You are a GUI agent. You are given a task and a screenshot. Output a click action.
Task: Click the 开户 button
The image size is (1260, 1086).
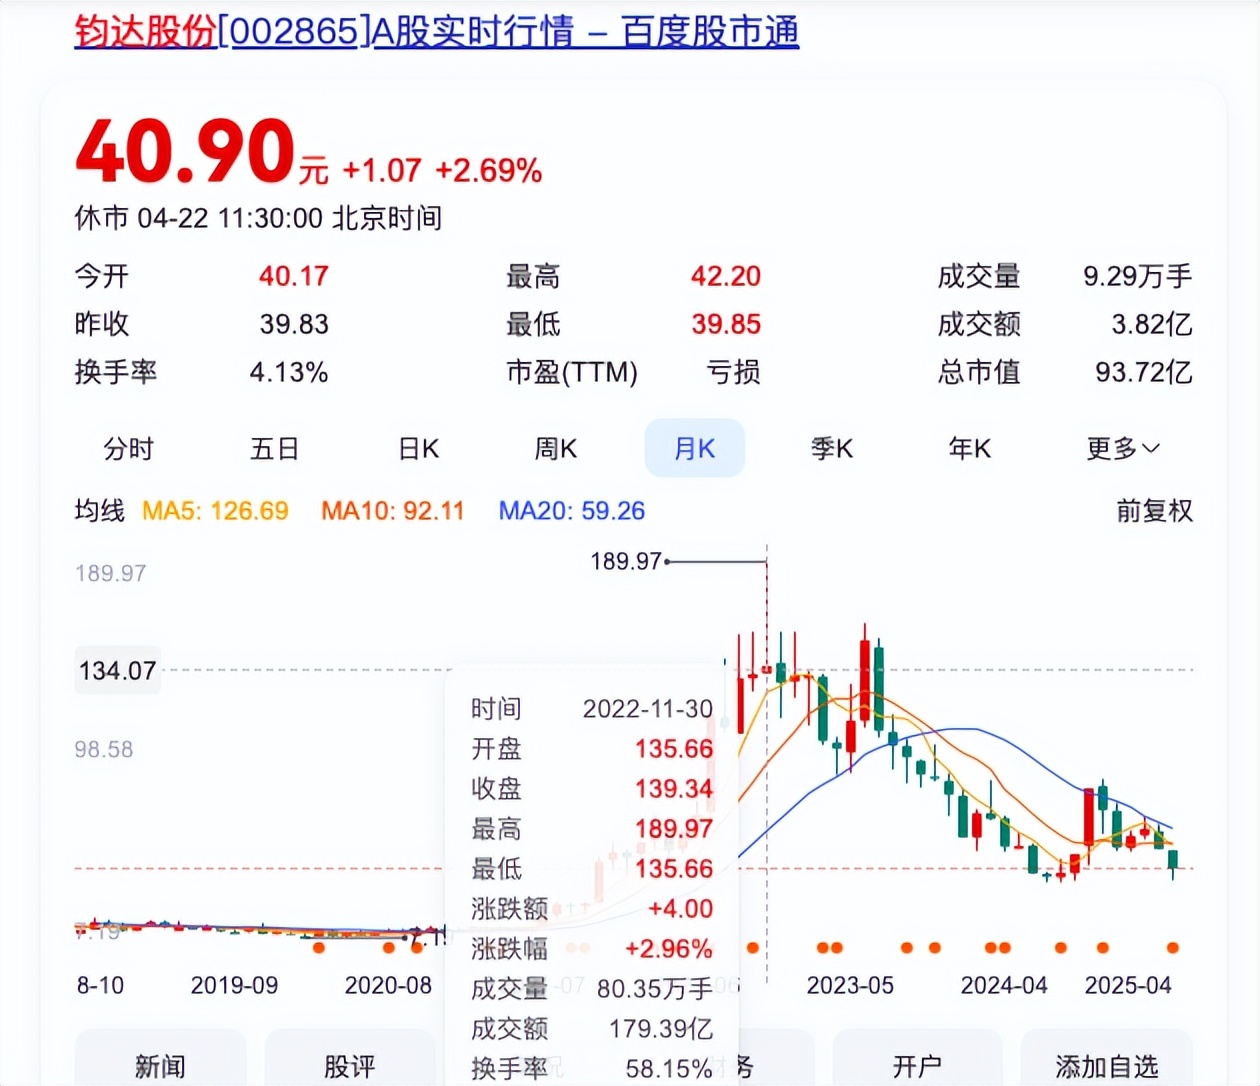pyautogui.click(x=916, y=1065)
